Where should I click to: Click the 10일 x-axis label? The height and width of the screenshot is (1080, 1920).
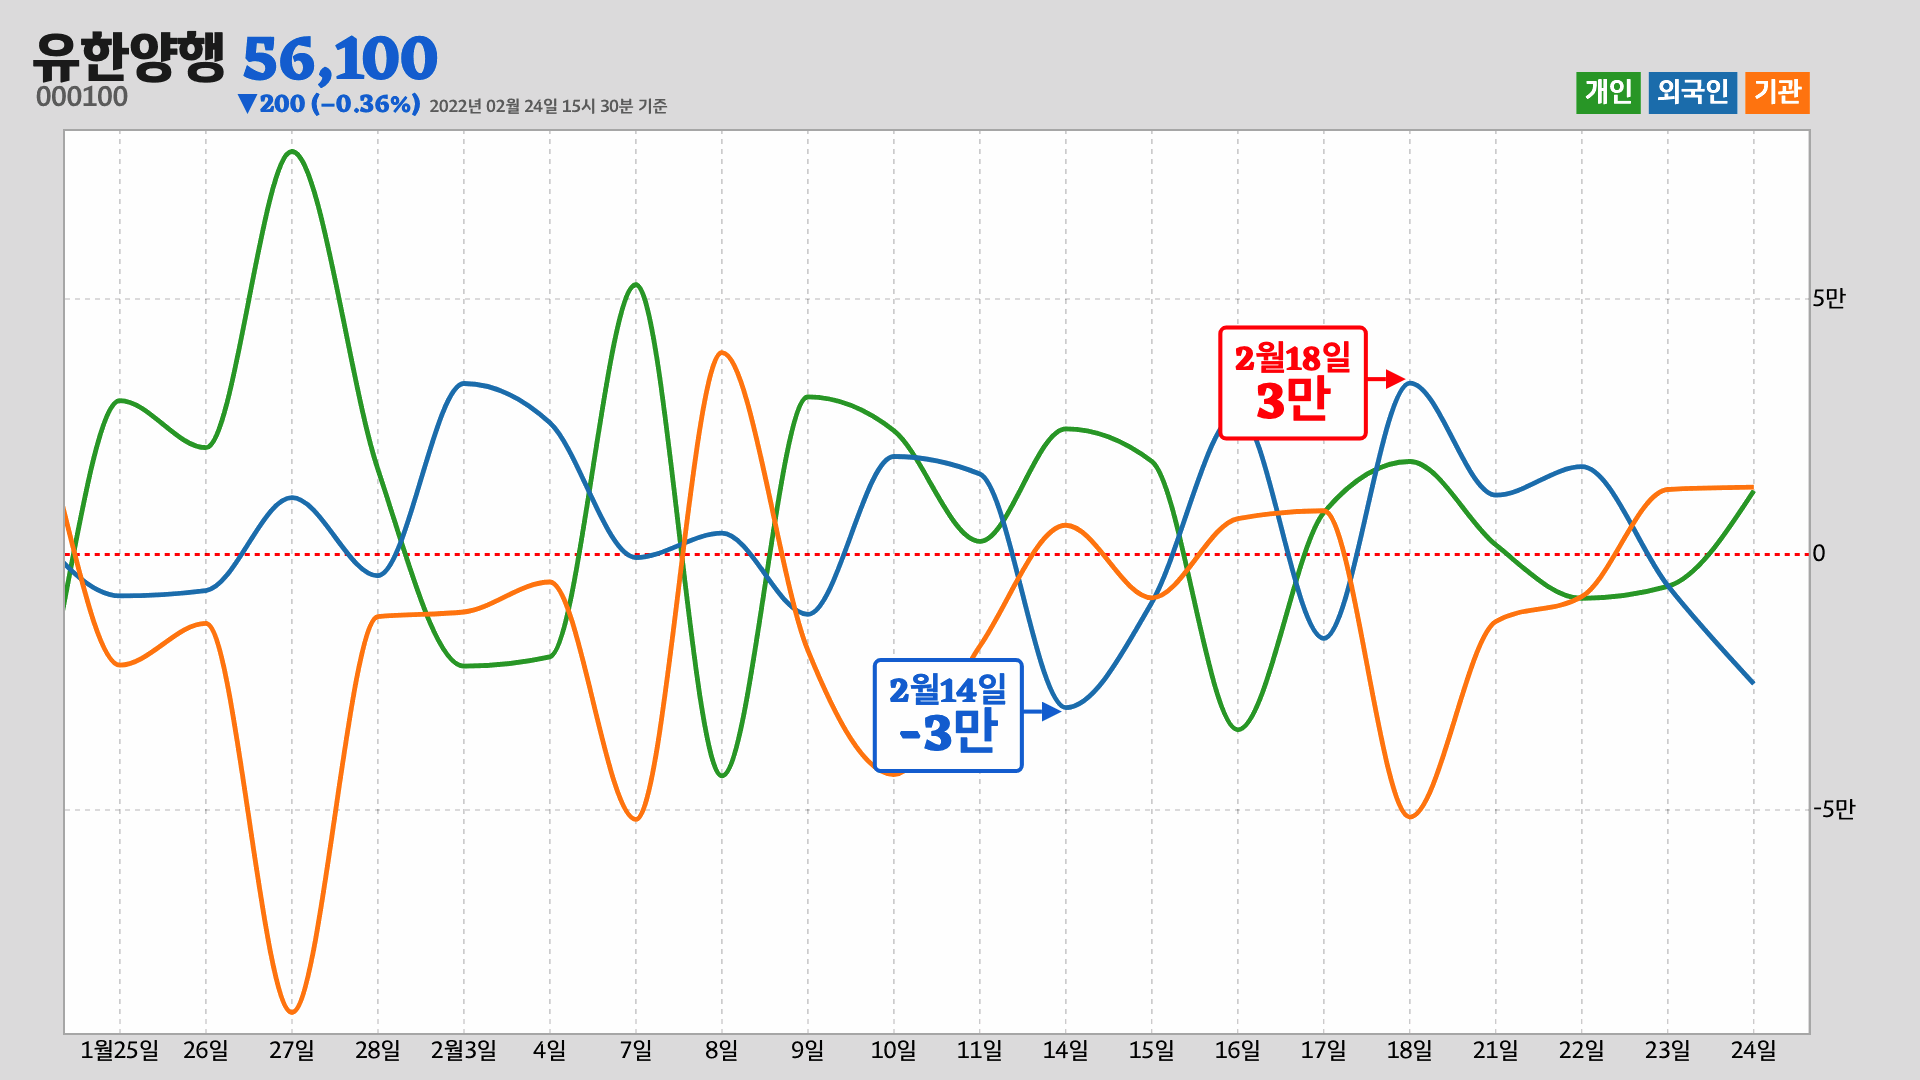click(x=894, y=1050)
